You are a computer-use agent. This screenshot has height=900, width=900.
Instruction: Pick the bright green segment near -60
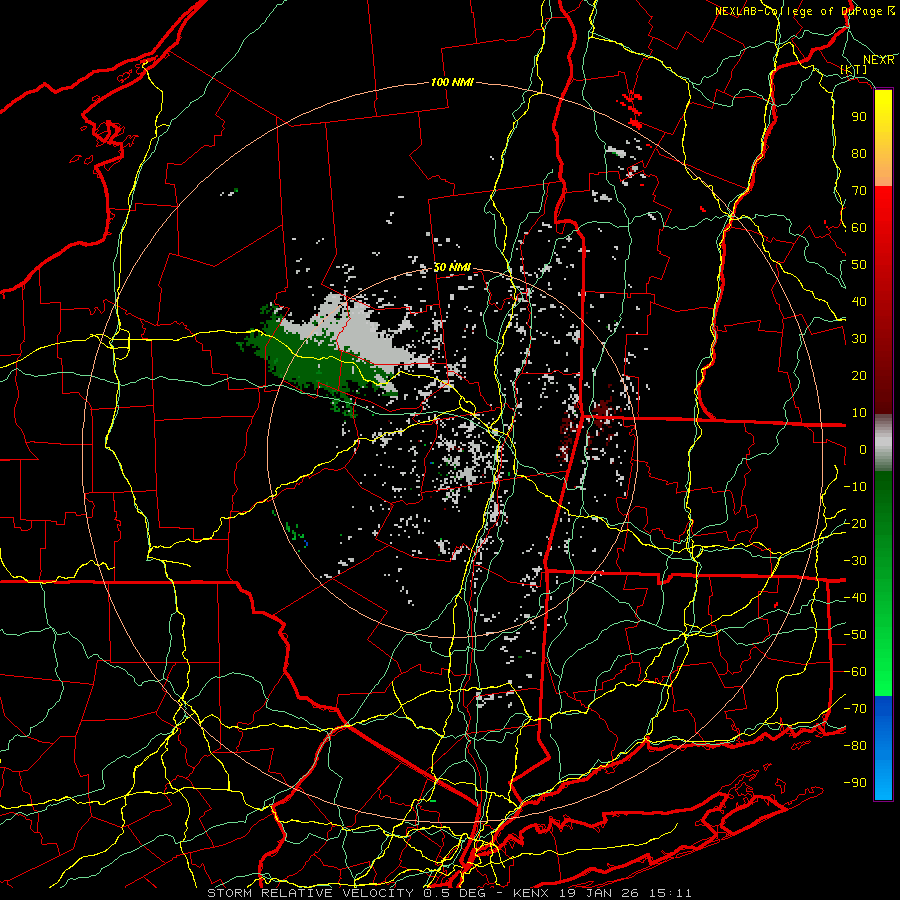click(x=883, y=672)
